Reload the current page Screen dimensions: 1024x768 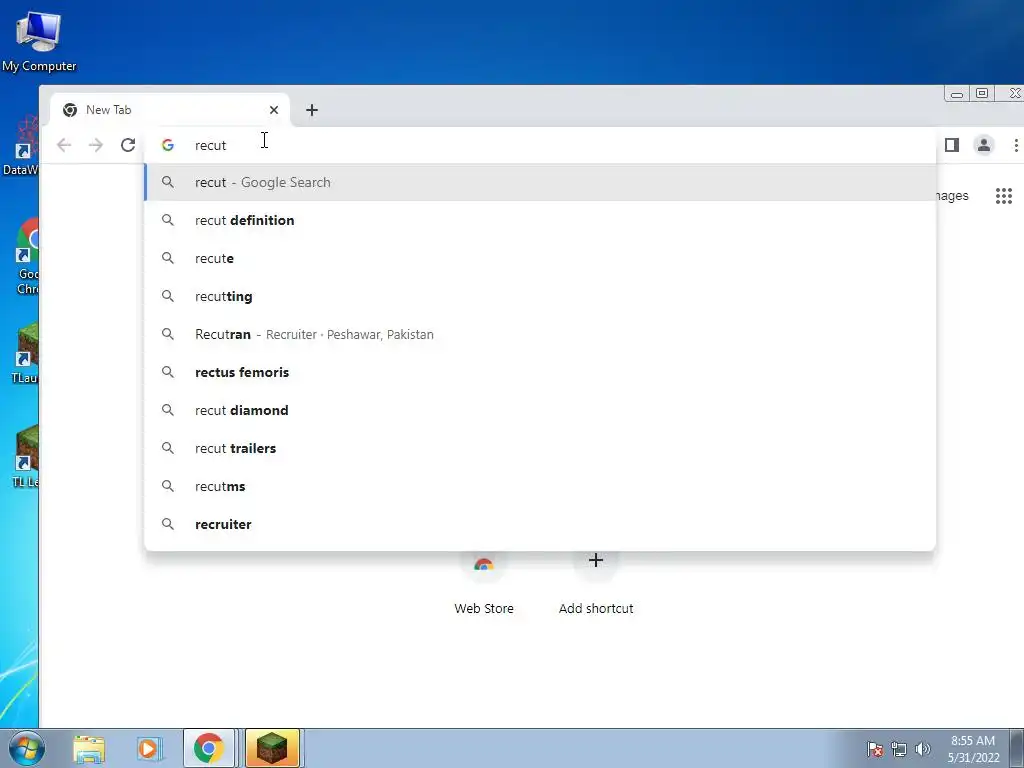(128, 145)
